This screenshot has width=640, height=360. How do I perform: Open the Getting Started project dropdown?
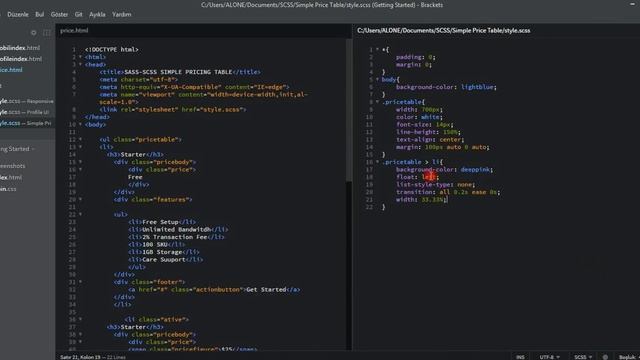click(x=17, y=149)
